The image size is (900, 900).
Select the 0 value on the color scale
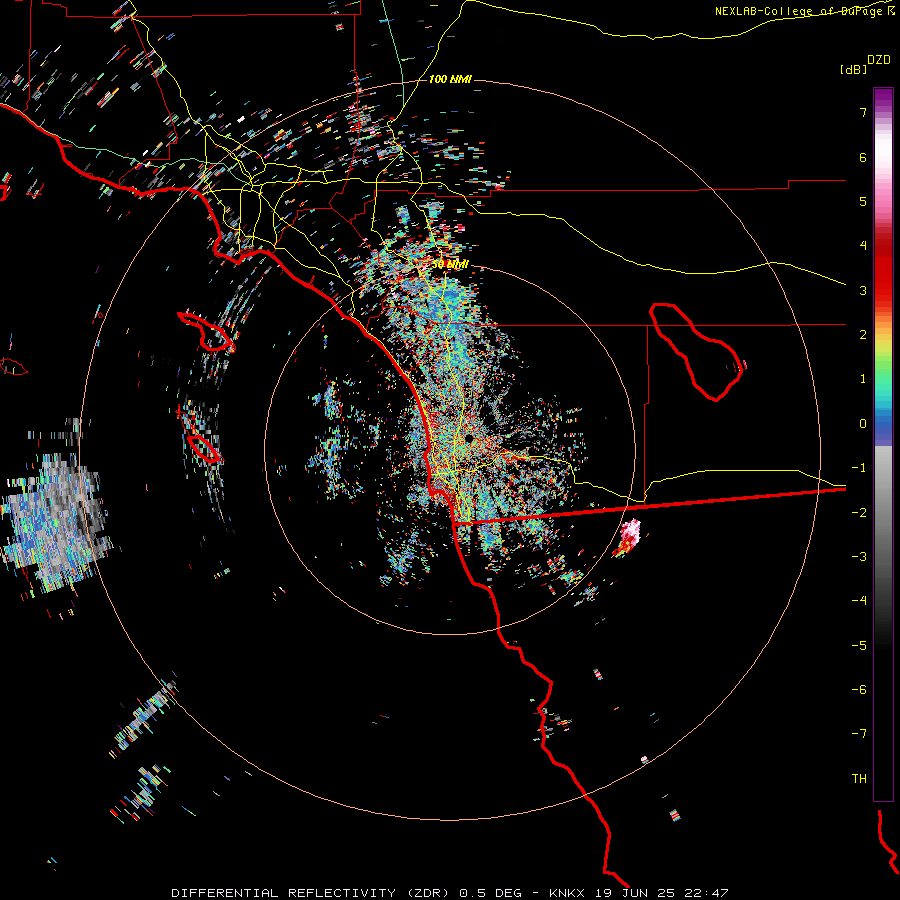pyautogui.click(x=863, y=424)
